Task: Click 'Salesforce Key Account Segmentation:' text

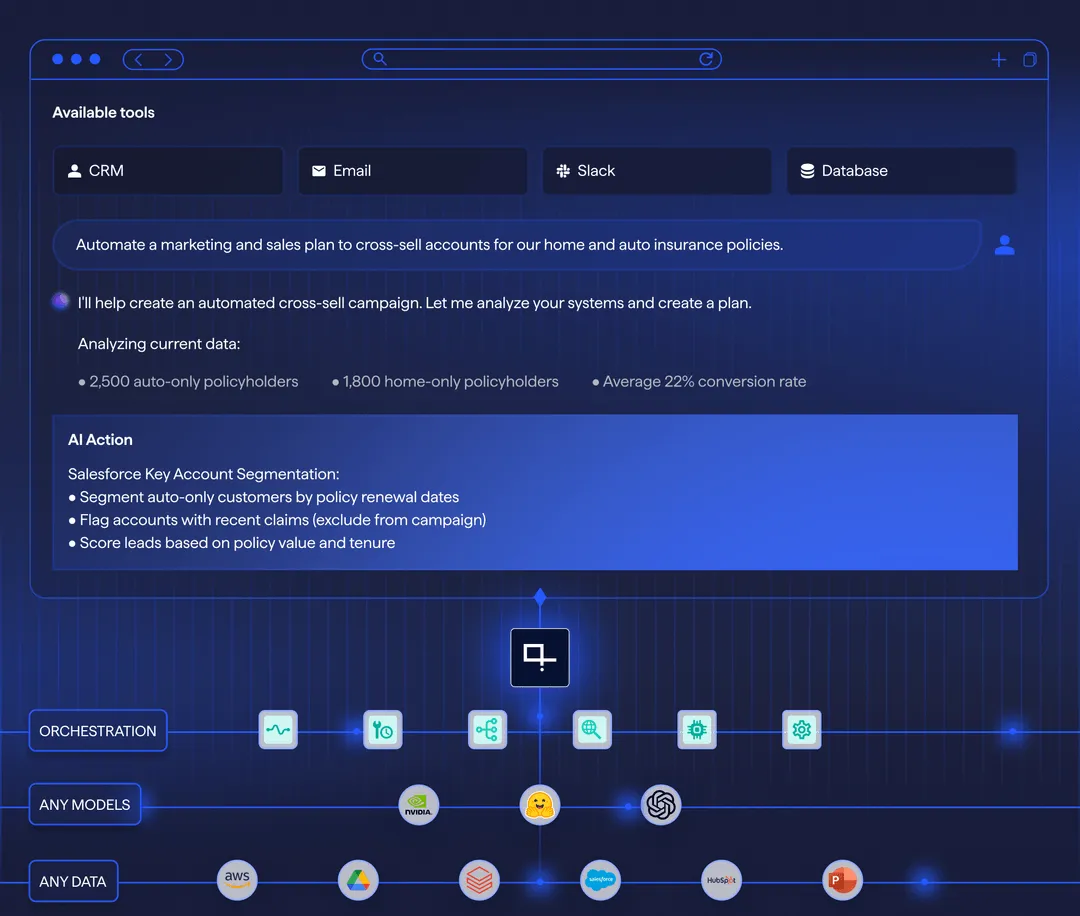Action: (x=203, y=474)
